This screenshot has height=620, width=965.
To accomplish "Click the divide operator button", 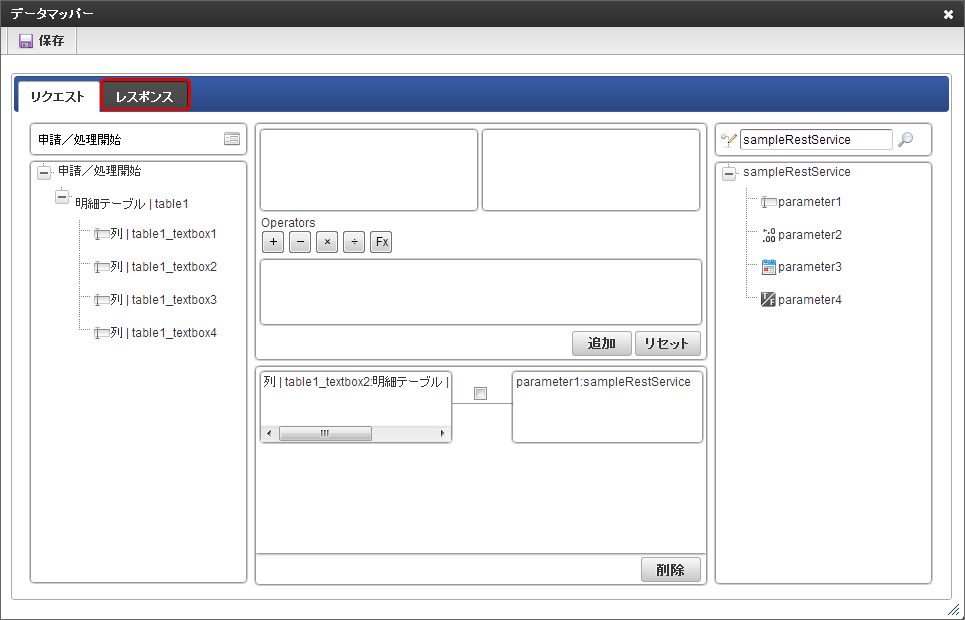I will pyautogui.click(x=354, y=242).
